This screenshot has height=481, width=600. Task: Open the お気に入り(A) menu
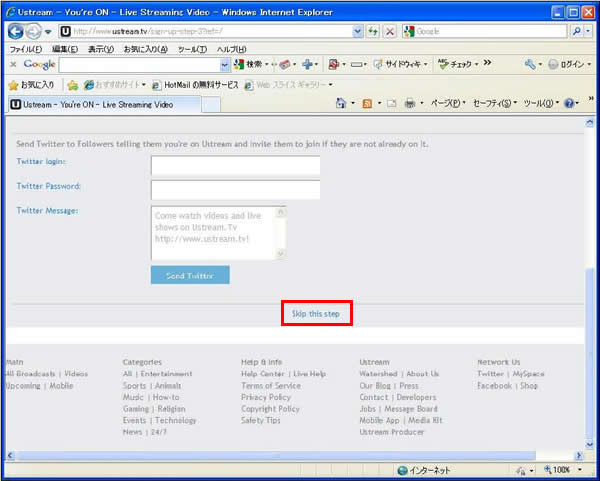point(145,49)
